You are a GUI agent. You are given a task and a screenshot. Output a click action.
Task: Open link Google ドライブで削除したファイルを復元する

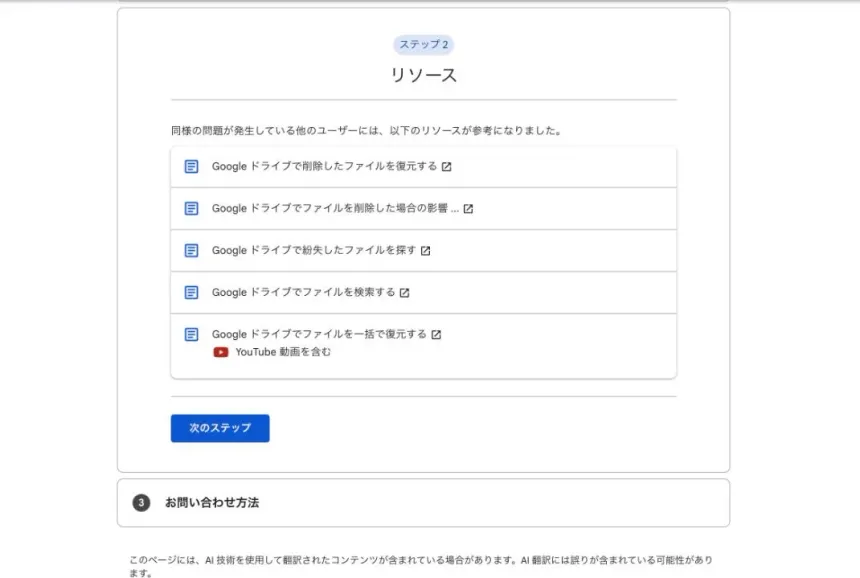coord(324,166)
